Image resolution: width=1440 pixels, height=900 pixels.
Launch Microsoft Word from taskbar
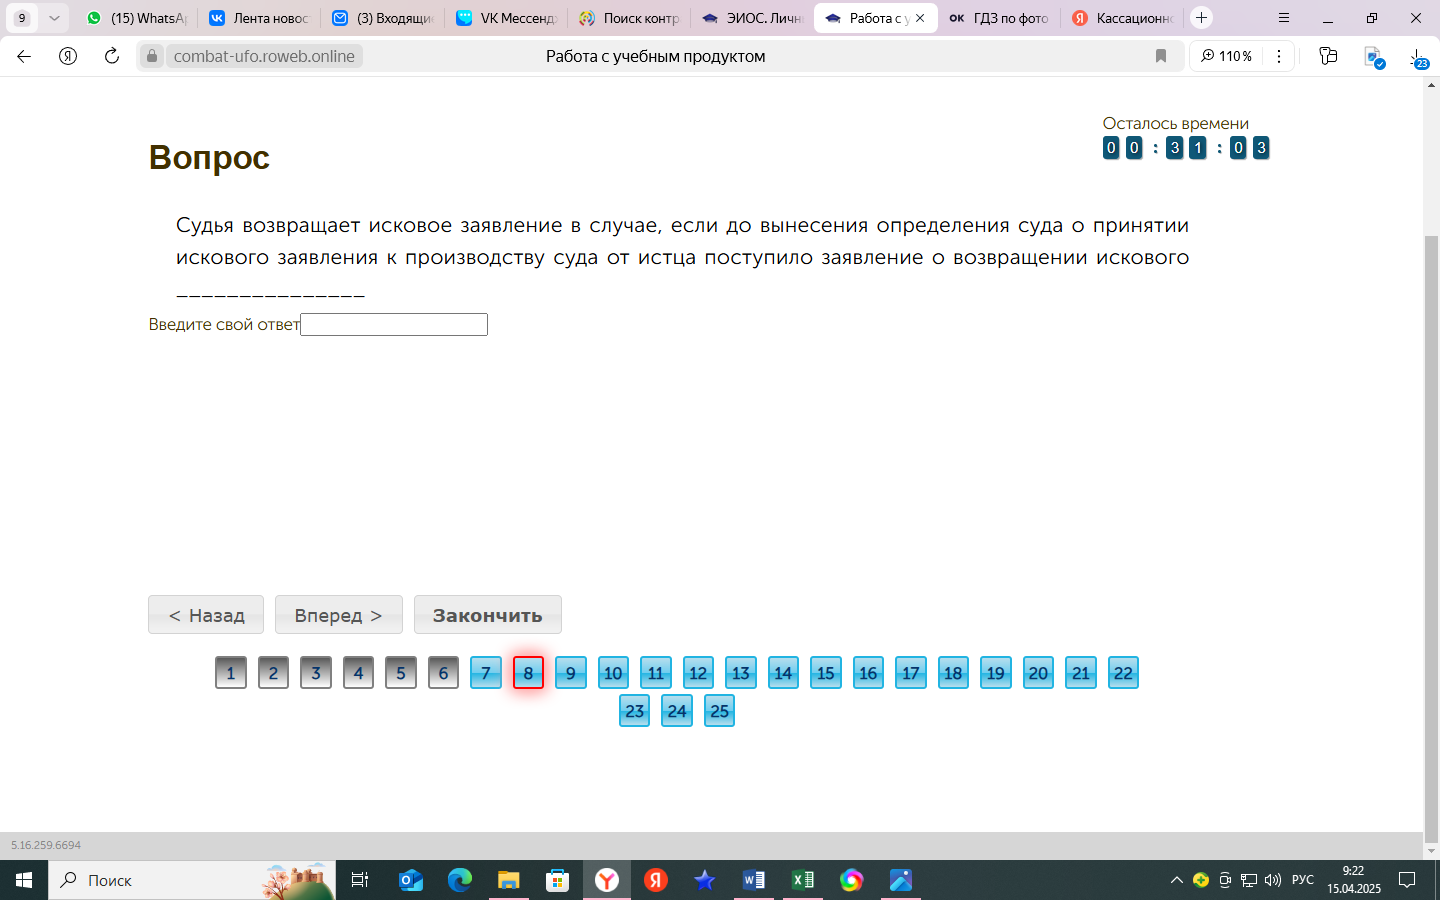click(x=754, y=880)
